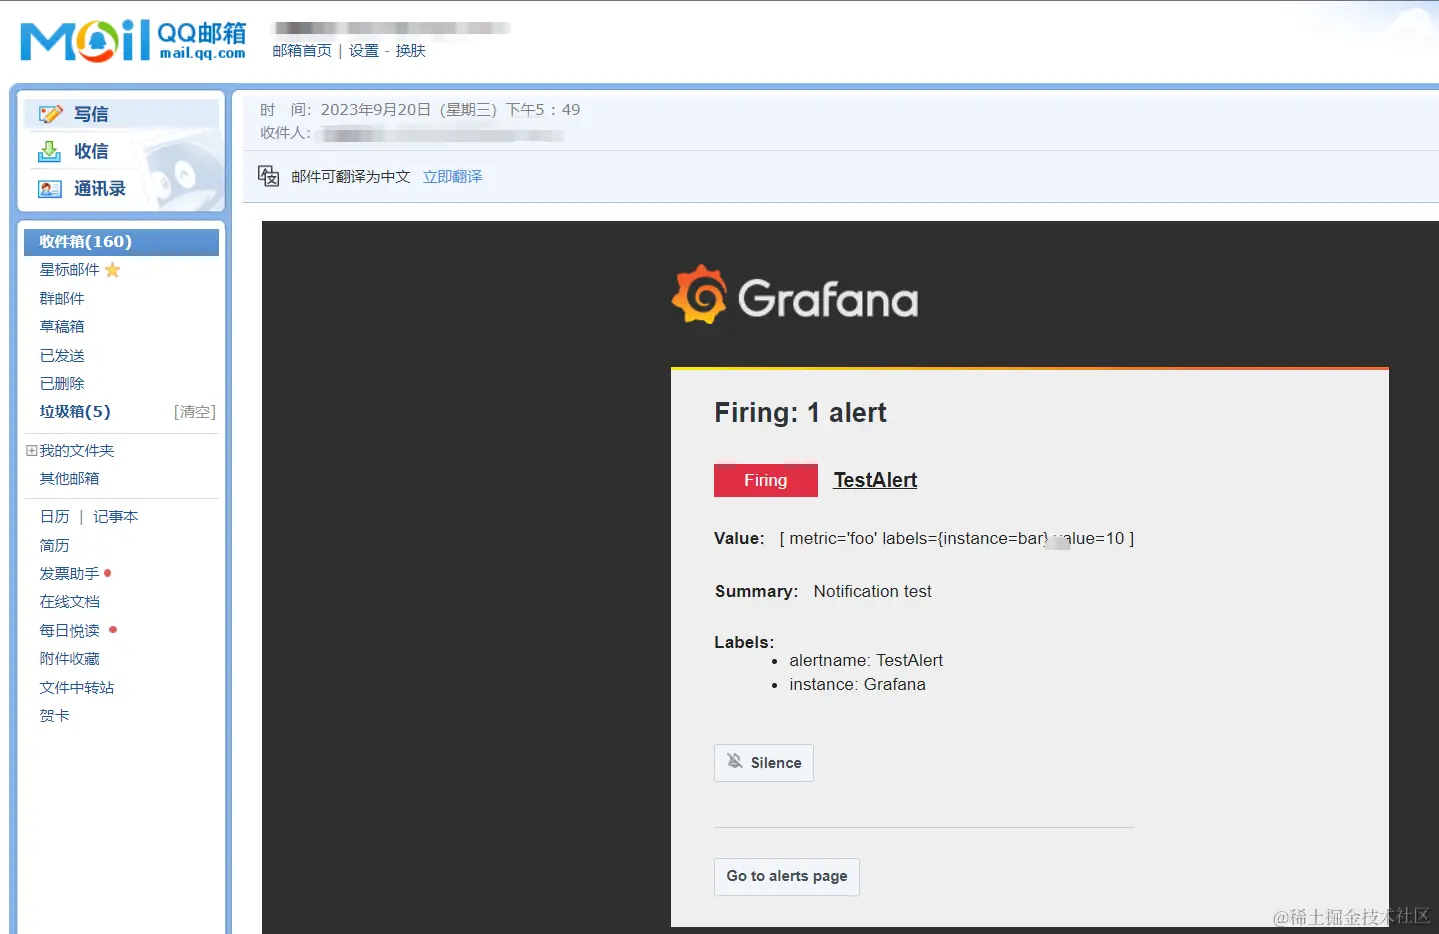Go to 邮箱首页 mailbox home
1439x934 pixels.
pyautogui.click(x=302, y=50)
